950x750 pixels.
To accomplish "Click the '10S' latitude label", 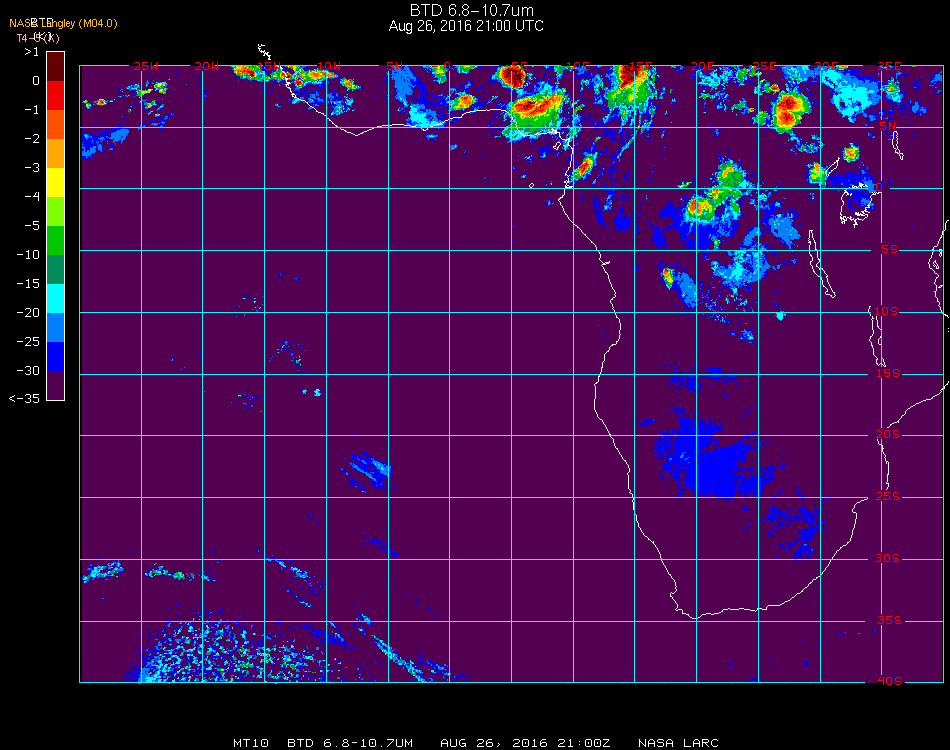I will [886, 311].
